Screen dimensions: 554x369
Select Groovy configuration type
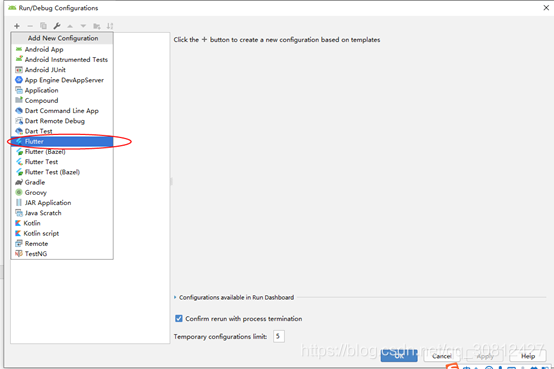click(62, 193)
